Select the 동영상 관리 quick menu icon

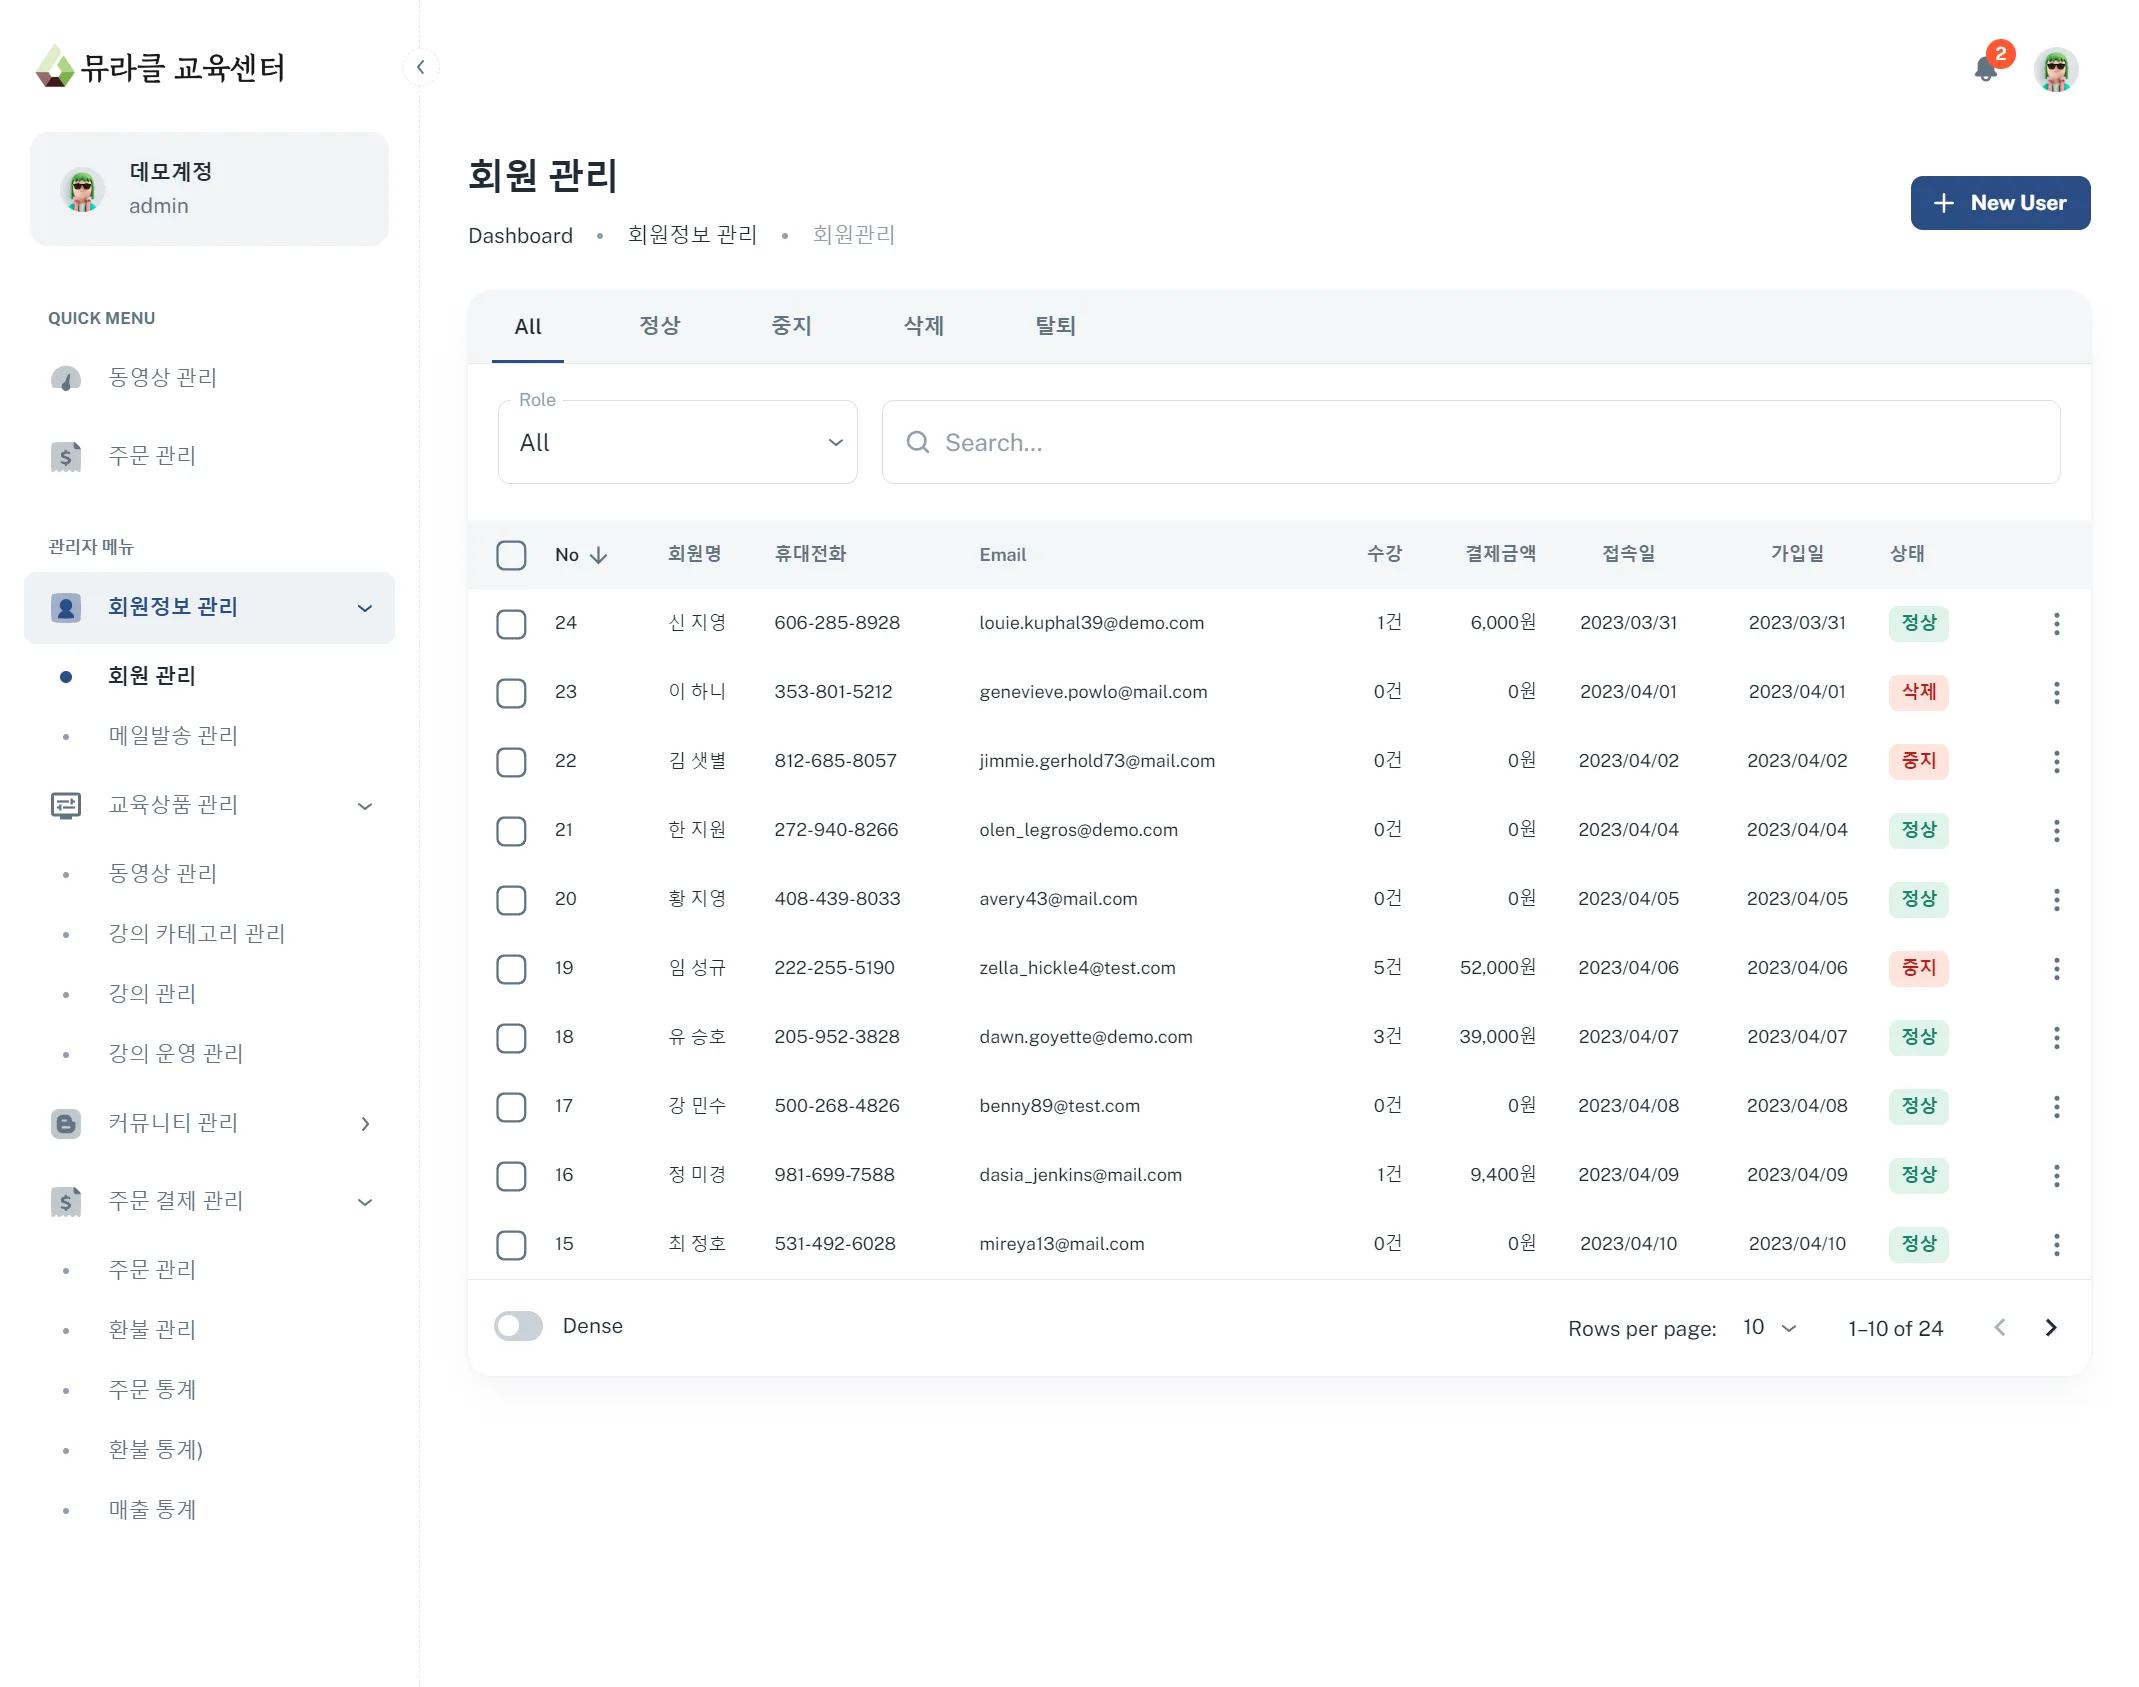coord(66,378)
